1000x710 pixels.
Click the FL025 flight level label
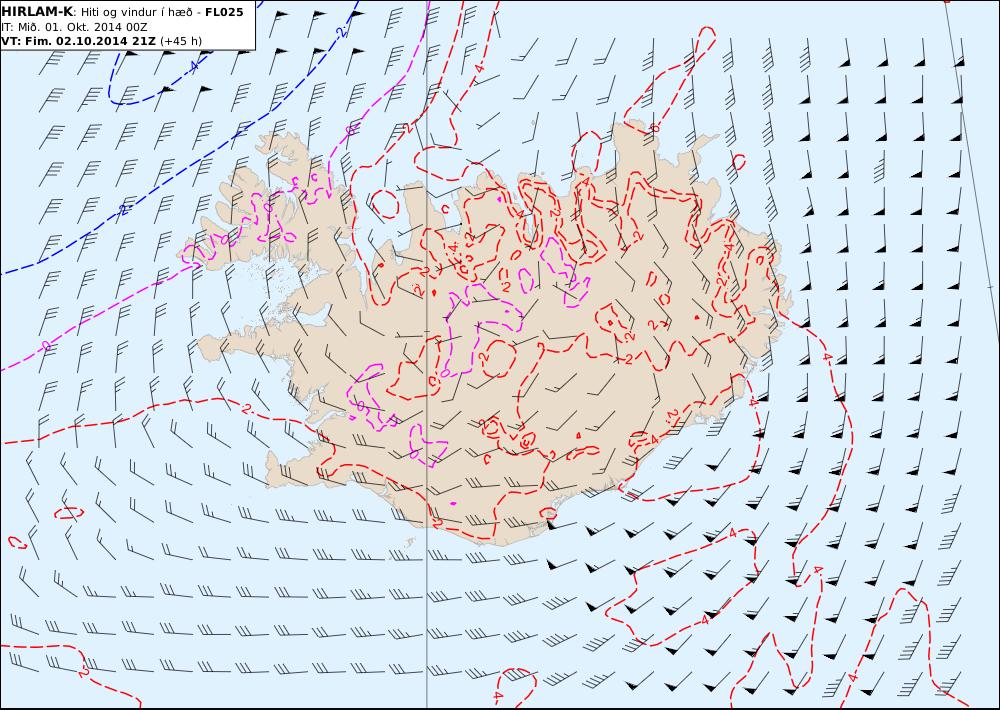(x=224, y=12)
